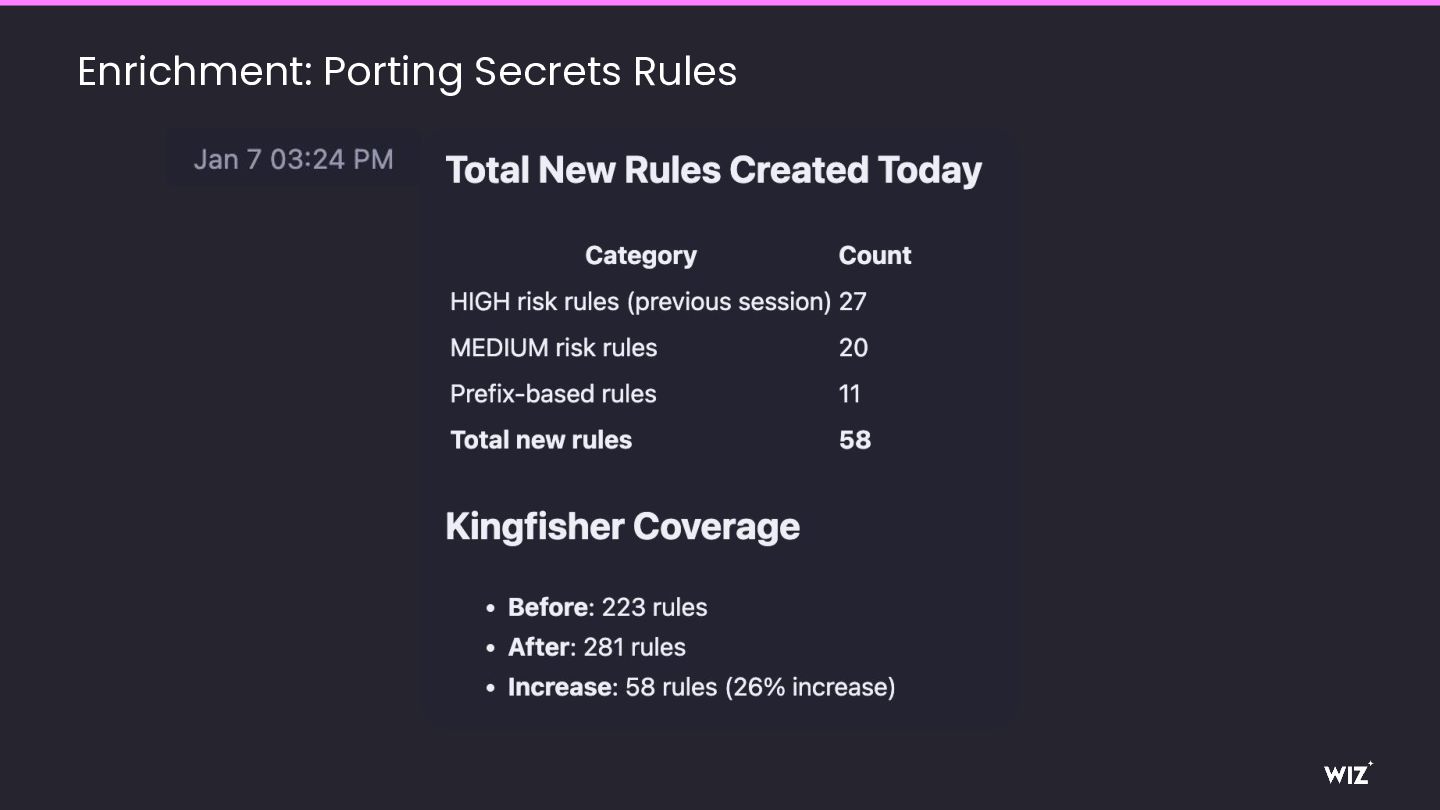This screenshot has height=810, width=1440.
Task: Click the bold 'Increase' bullet label
Action: 559,688
